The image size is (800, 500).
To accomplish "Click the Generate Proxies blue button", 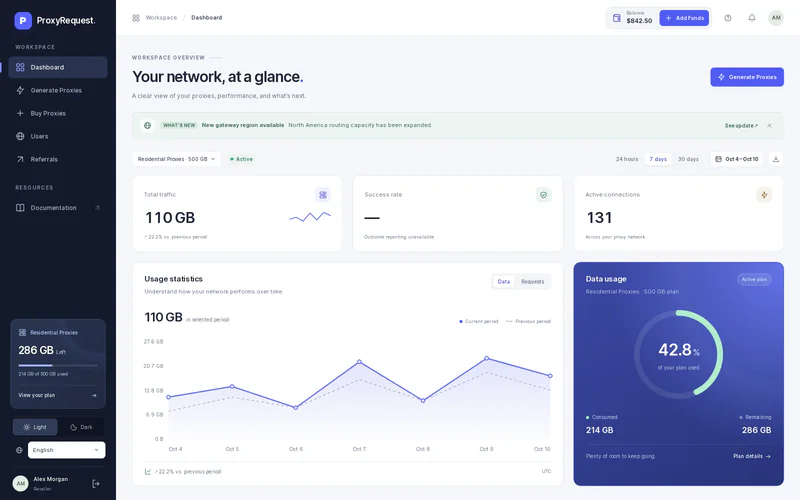I will 747,77.
